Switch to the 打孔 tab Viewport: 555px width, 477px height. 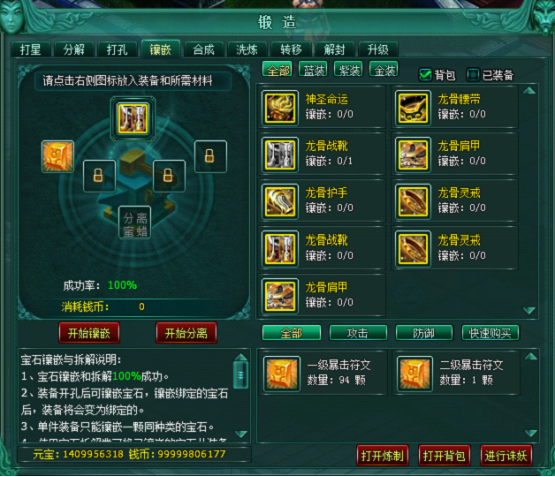point(117,50)
